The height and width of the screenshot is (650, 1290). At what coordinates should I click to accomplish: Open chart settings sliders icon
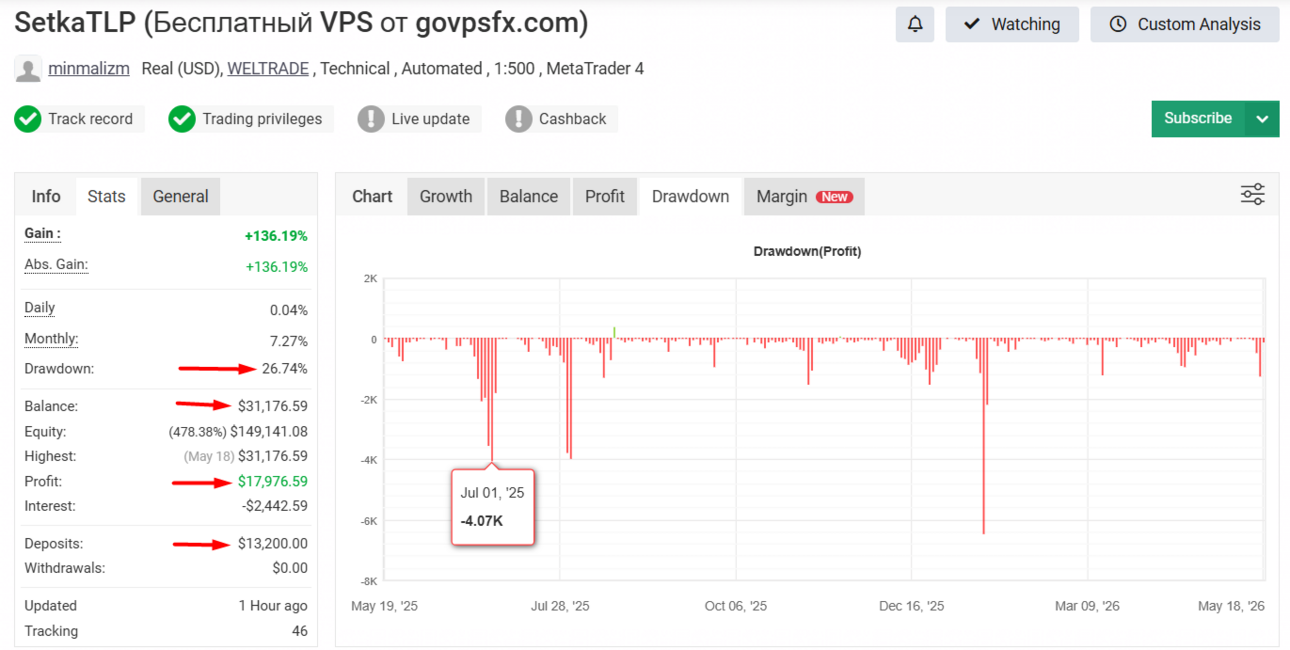tap(1252, 194)
